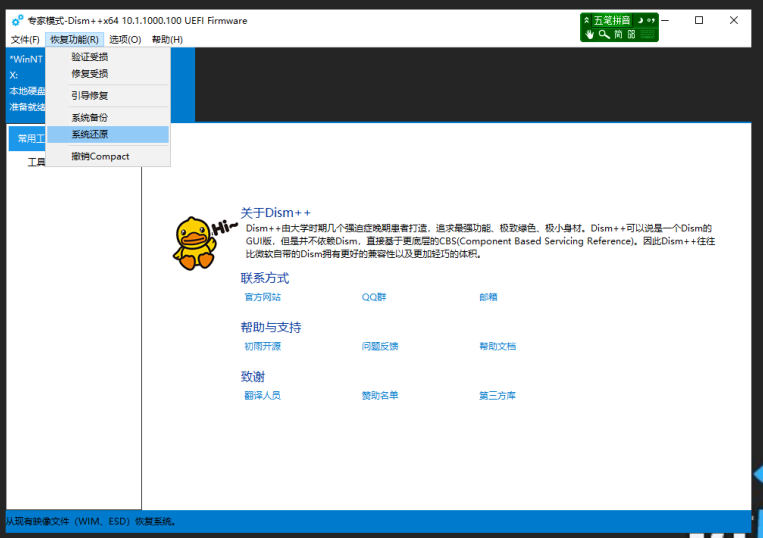The width and height of the screenshot is (763, 538).
Task: Collapse the IME toolbar with chevron arrows
Action: (x=586, y=20)
